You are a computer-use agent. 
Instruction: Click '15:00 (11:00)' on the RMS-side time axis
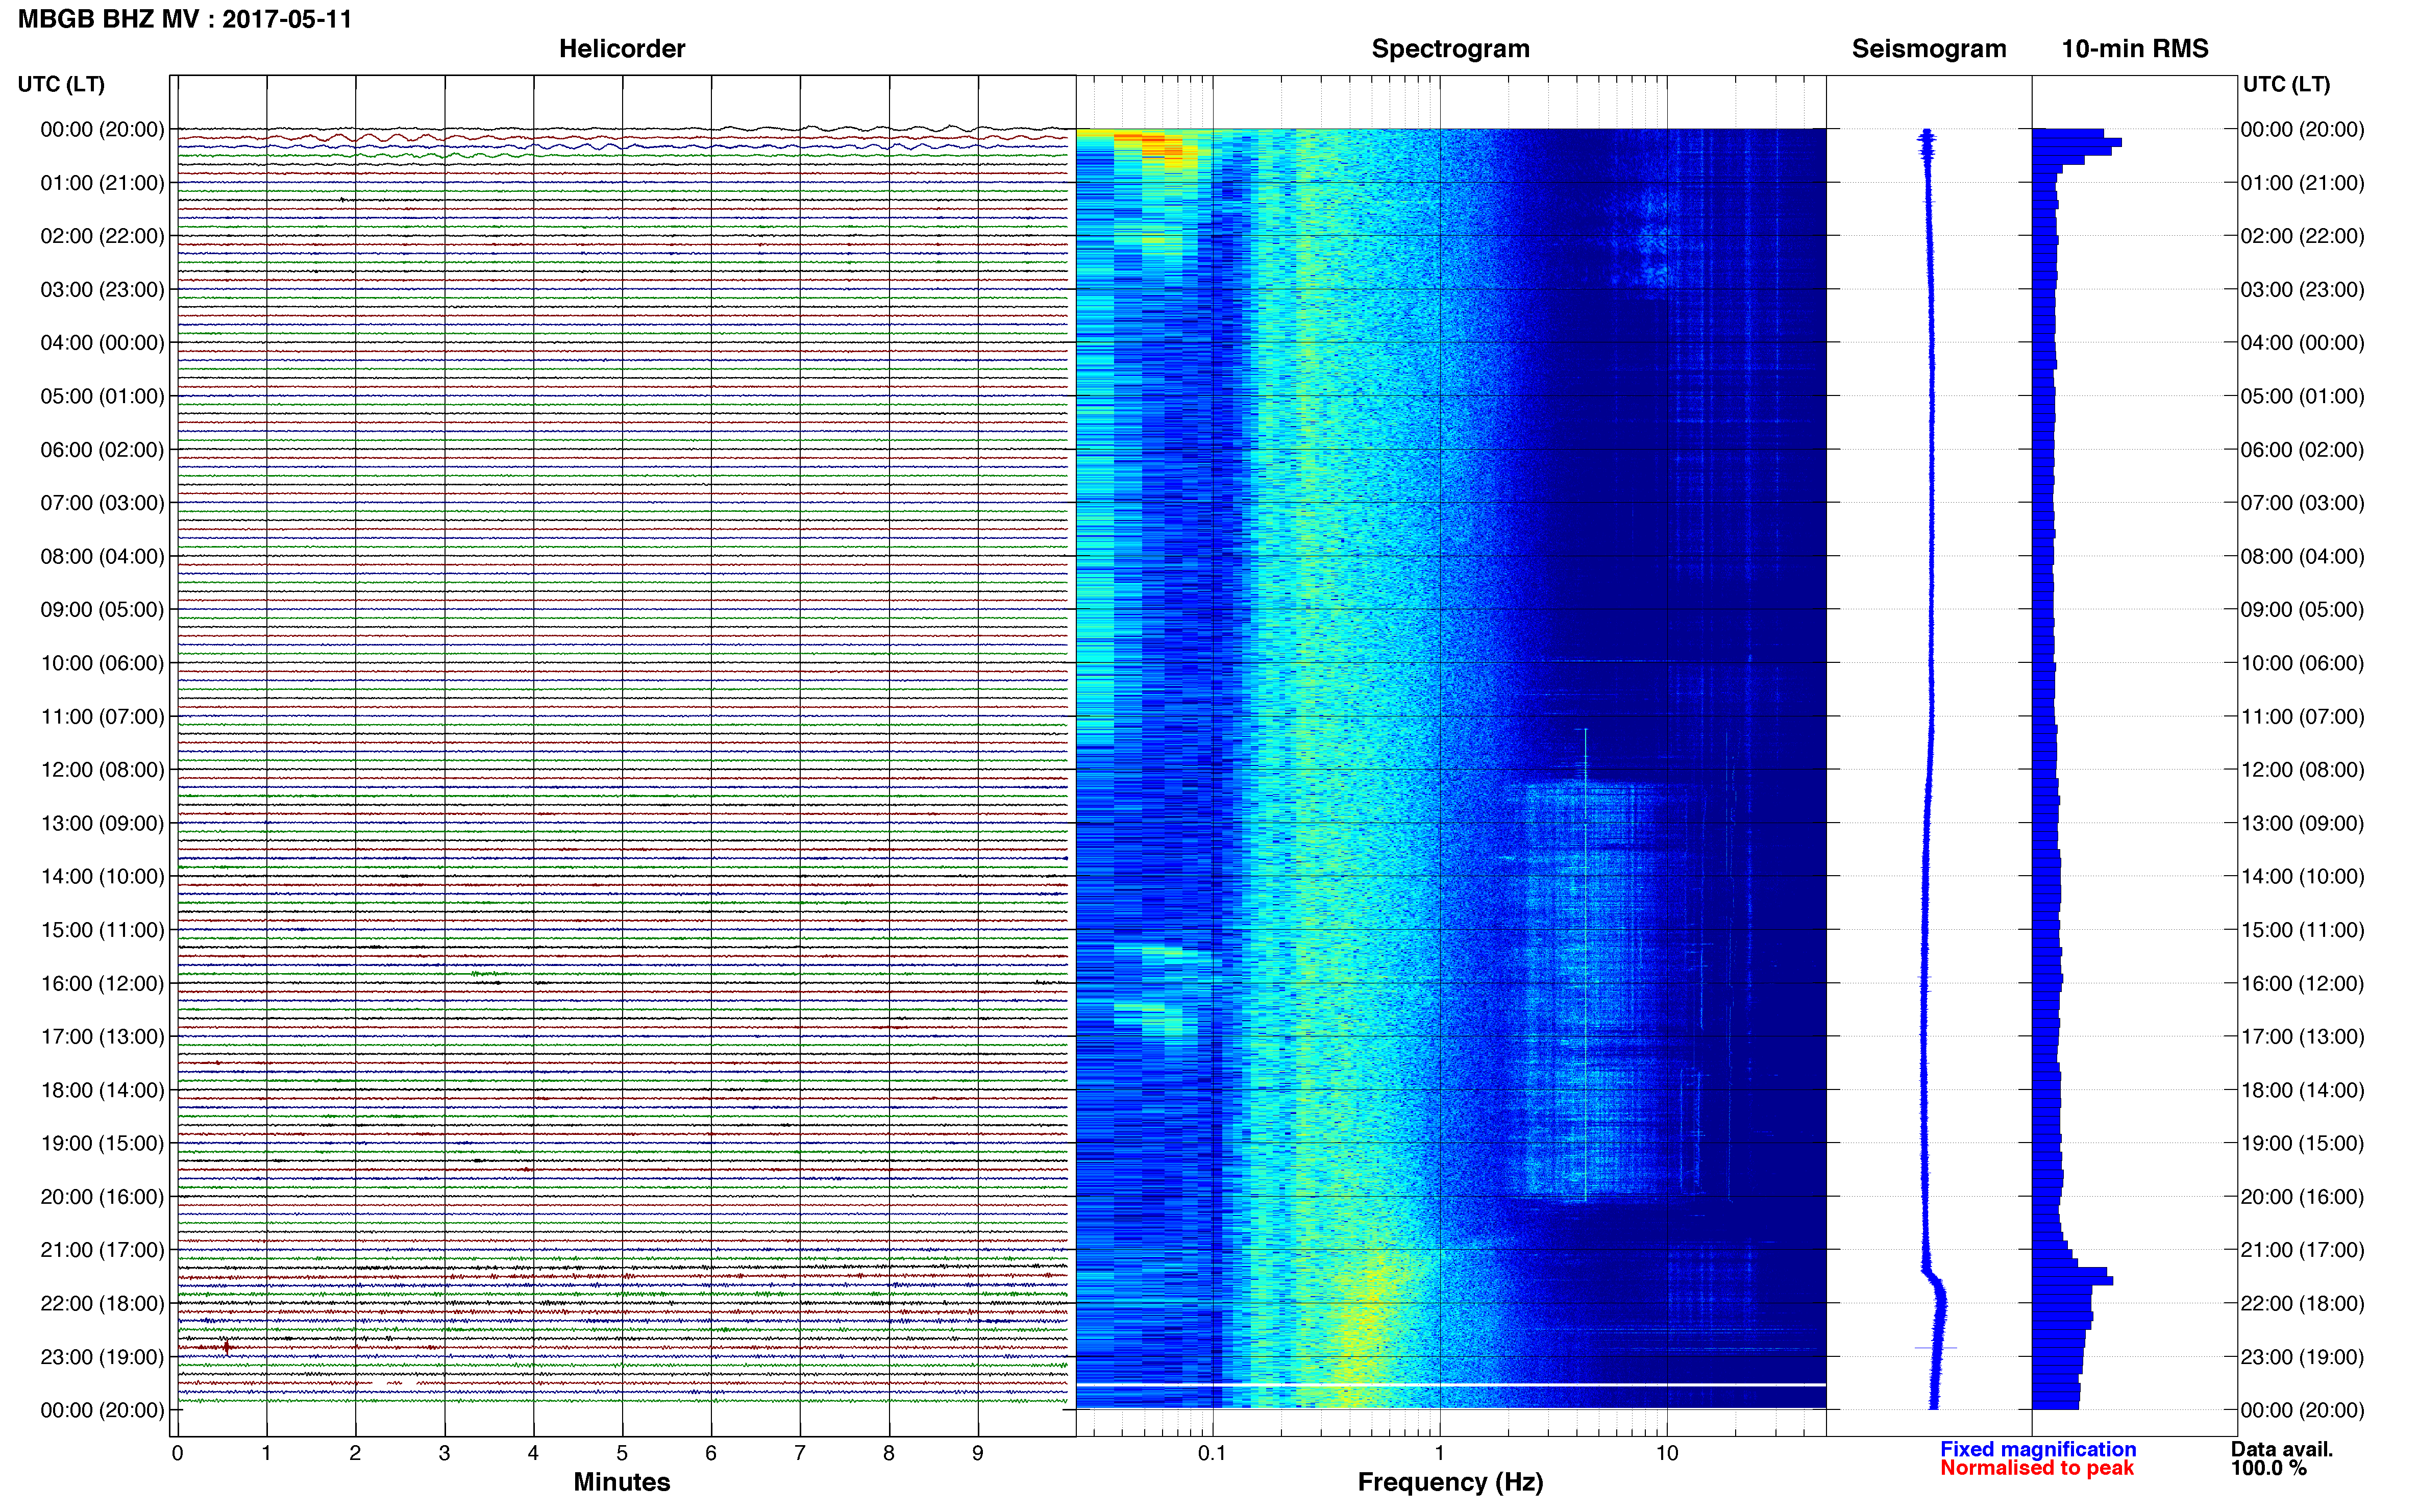2302,930
